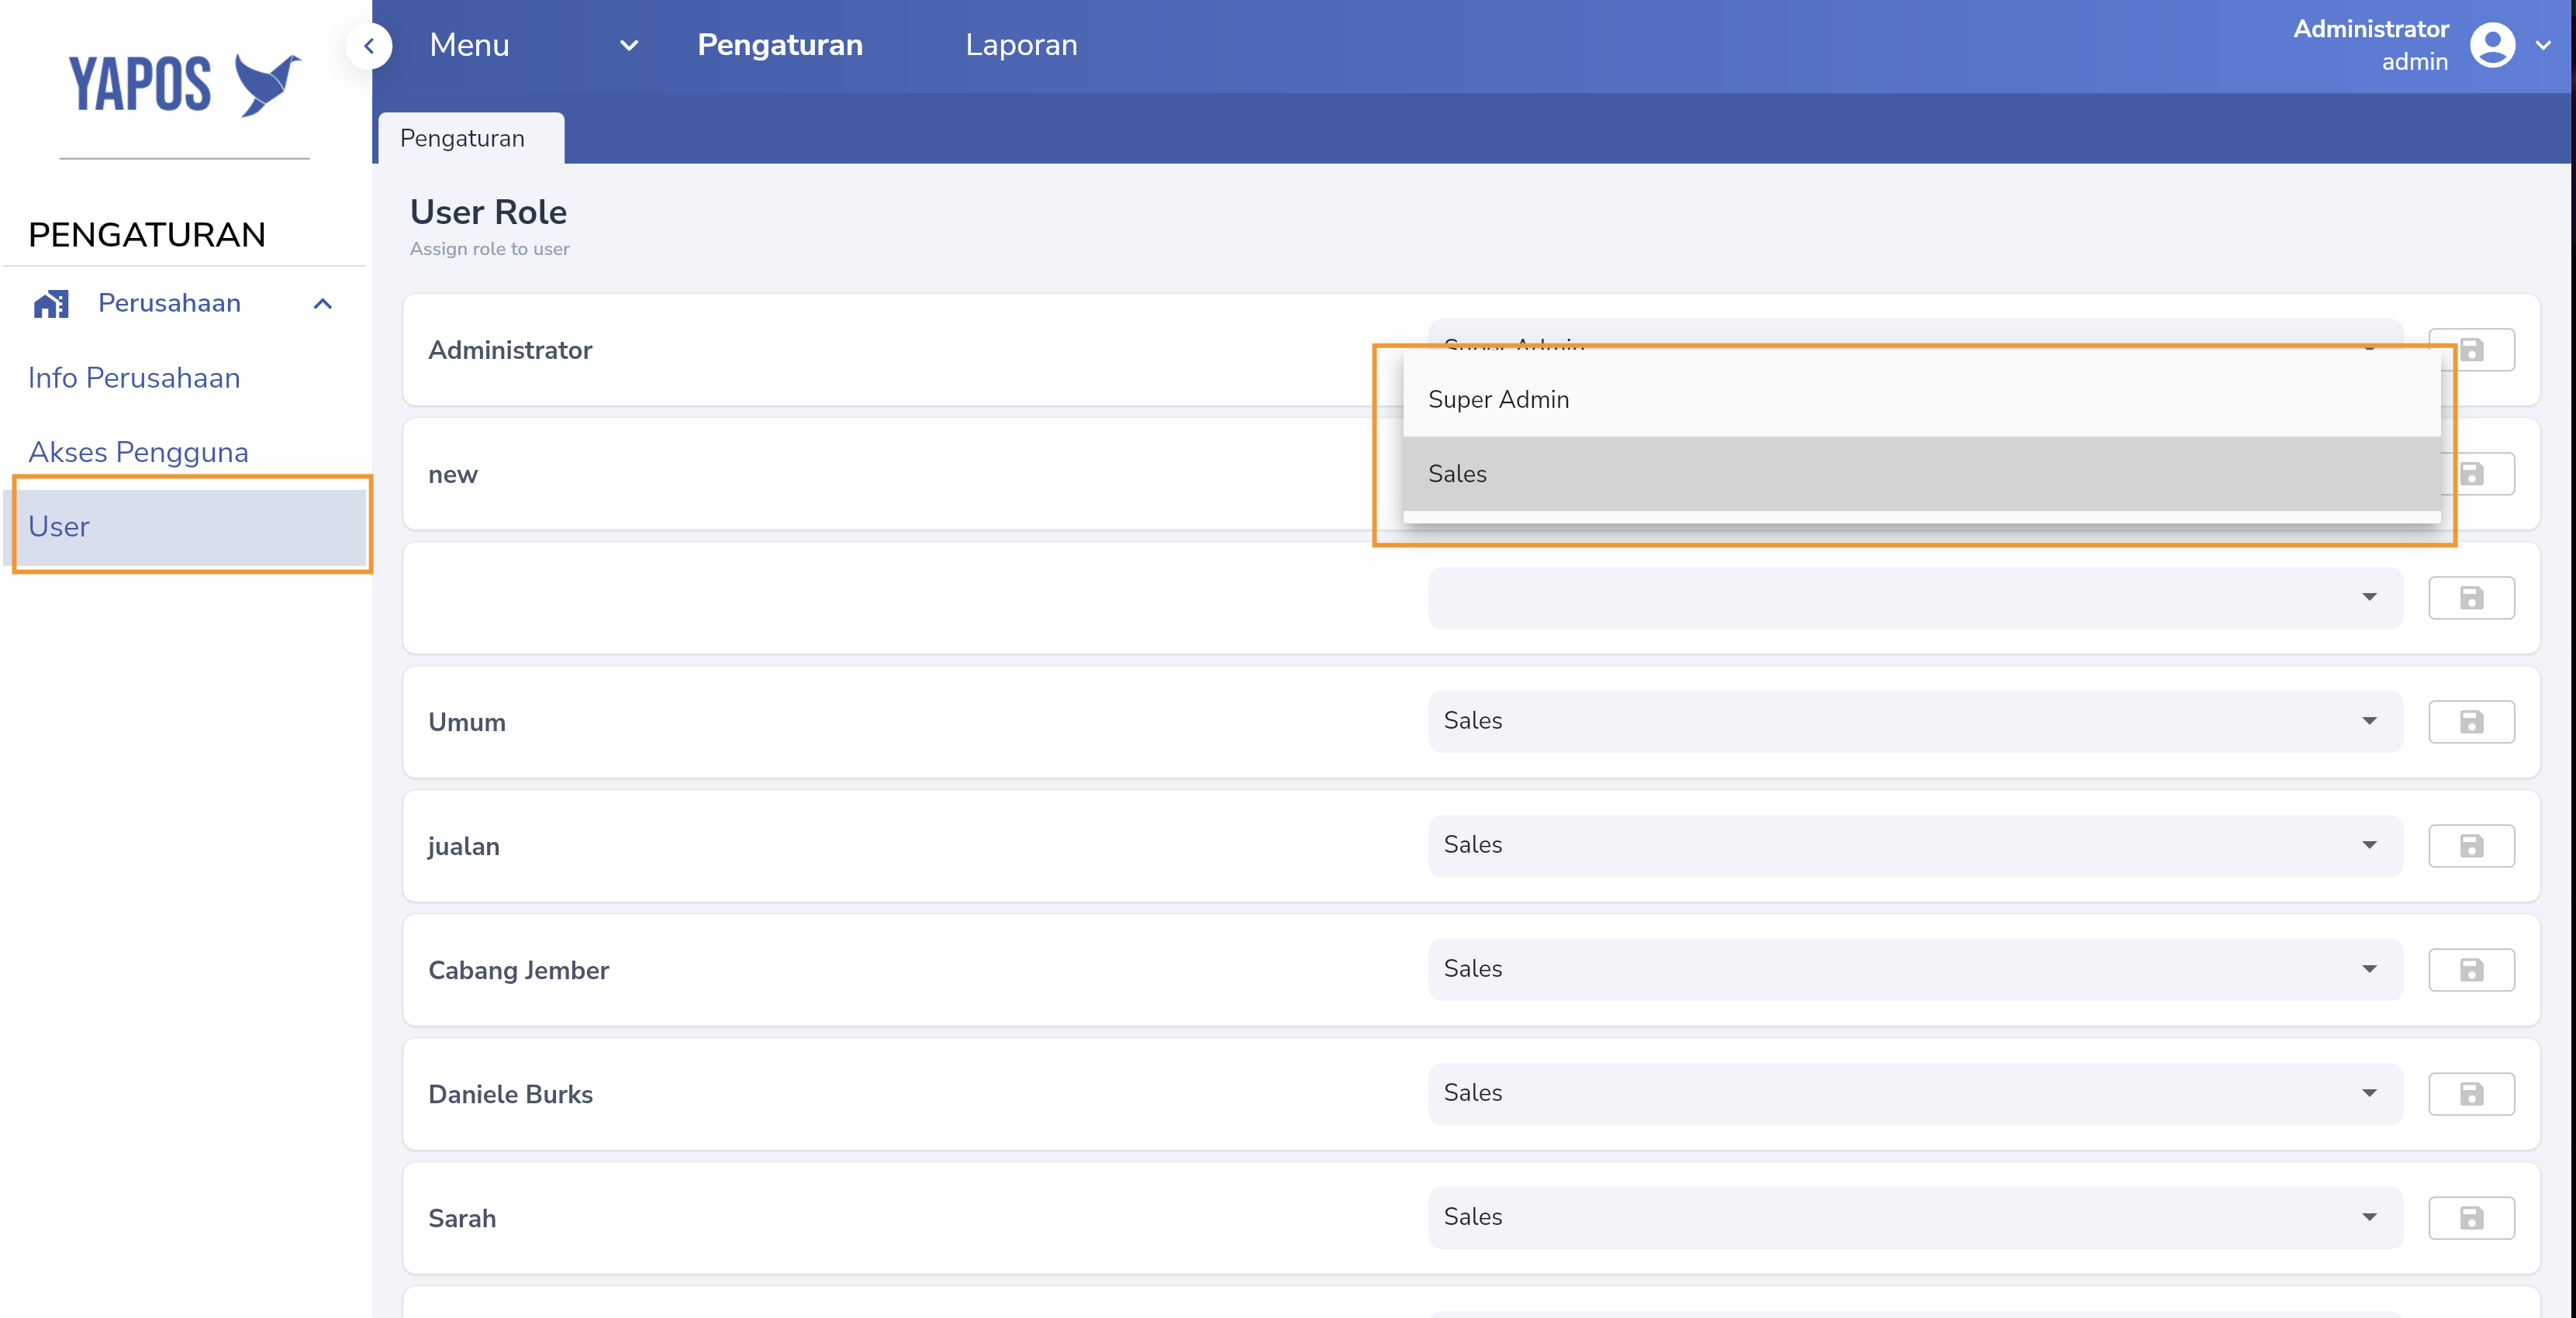
Task: Open role dropdown for Sarah
Action: click(x=1914, y=1217)
